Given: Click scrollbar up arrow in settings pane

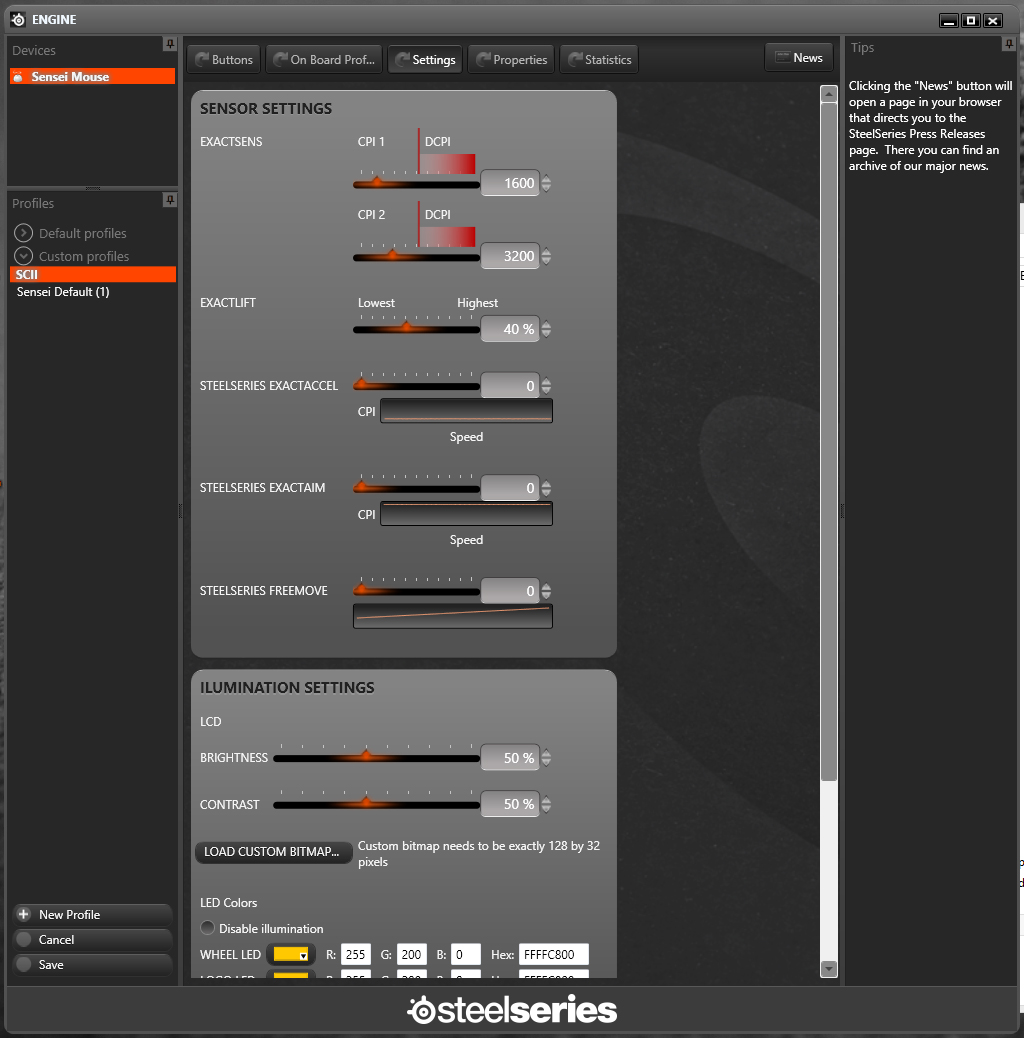Looking at the screenshot, I should pos(829,94).
